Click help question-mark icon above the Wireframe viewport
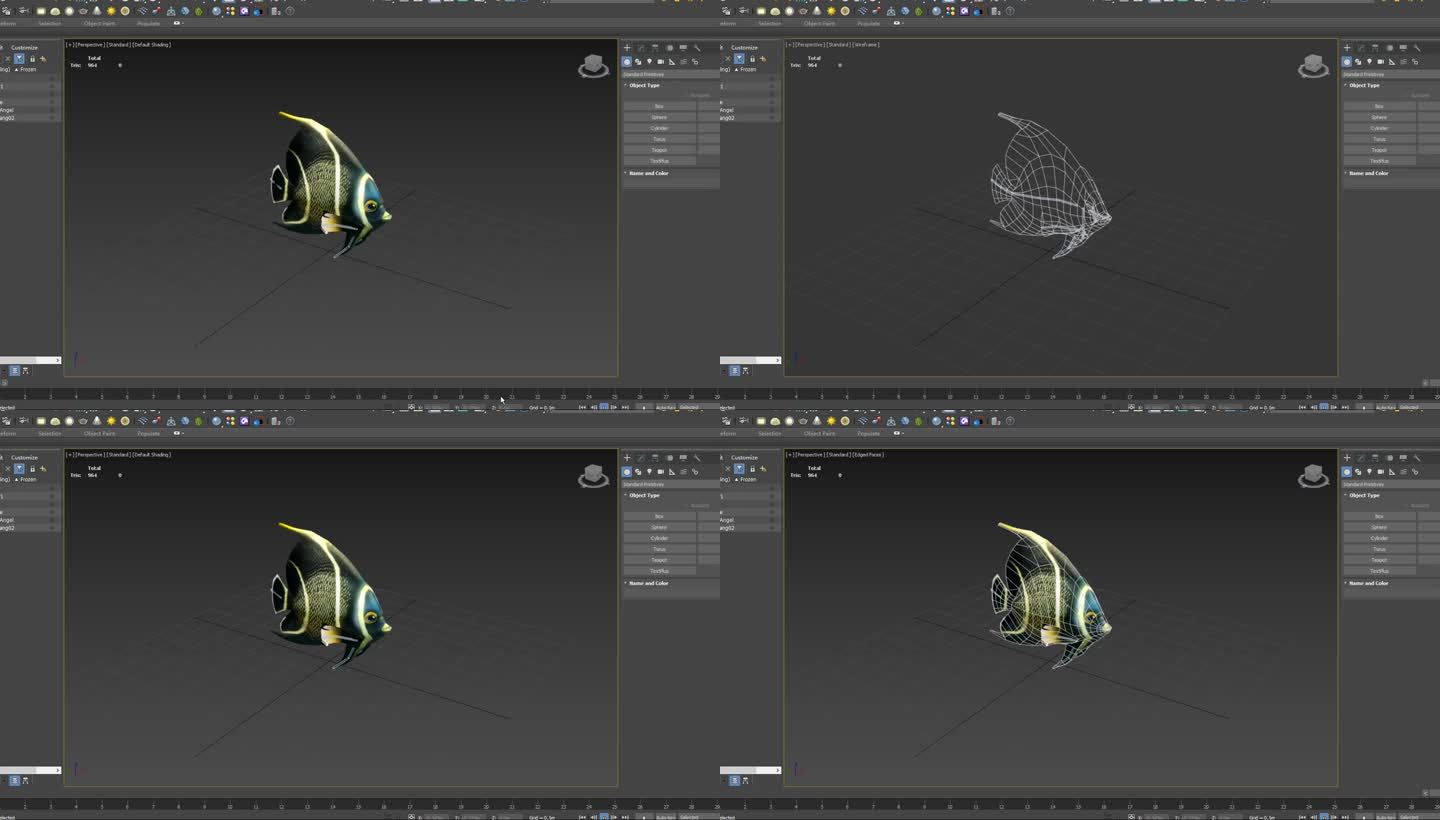1440x820 pixels. pyautogui.click(x=1010, y=11)
